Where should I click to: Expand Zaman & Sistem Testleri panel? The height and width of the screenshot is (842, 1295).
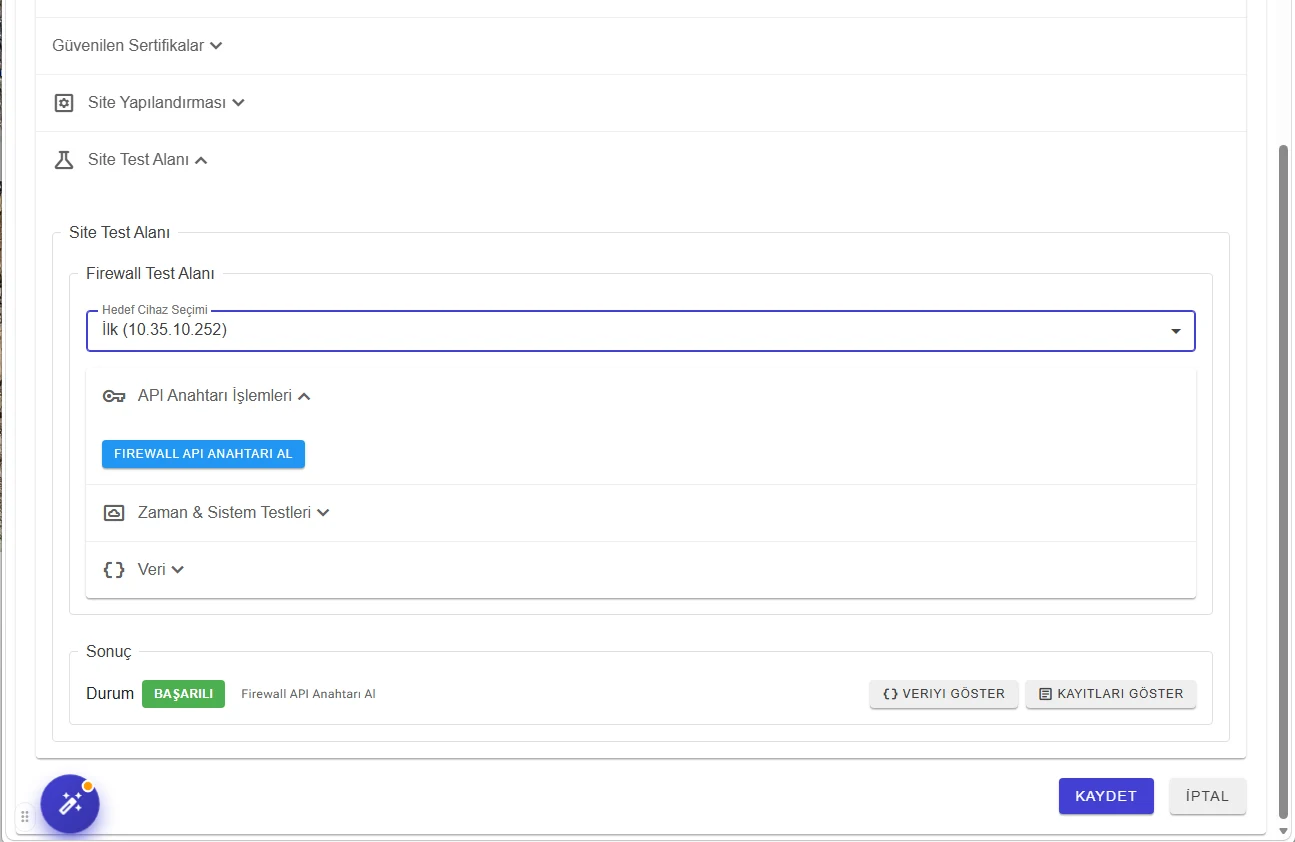[641, 513]
